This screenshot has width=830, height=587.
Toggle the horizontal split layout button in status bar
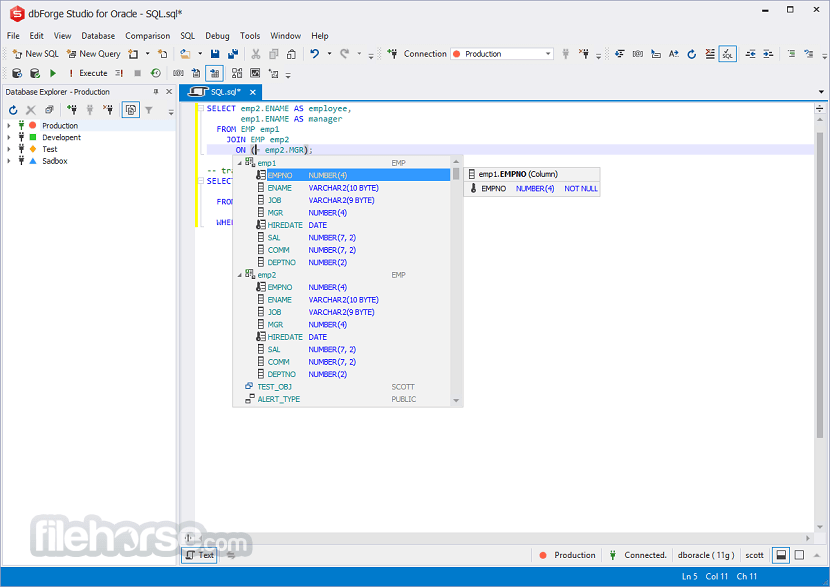(x=781, y=555)
